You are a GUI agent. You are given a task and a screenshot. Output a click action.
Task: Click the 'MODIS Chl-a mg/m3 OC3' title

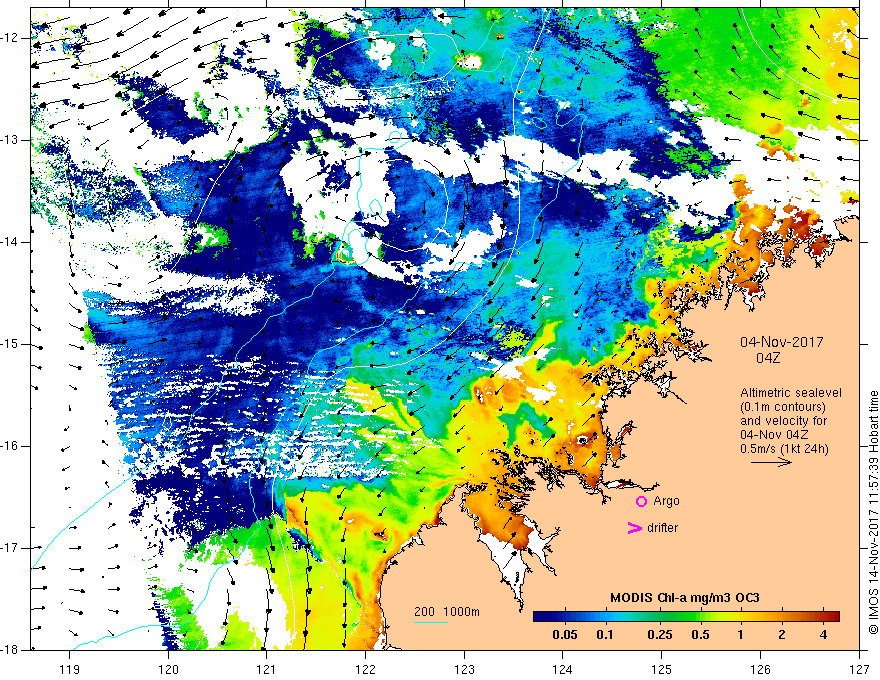pos(685,598)
